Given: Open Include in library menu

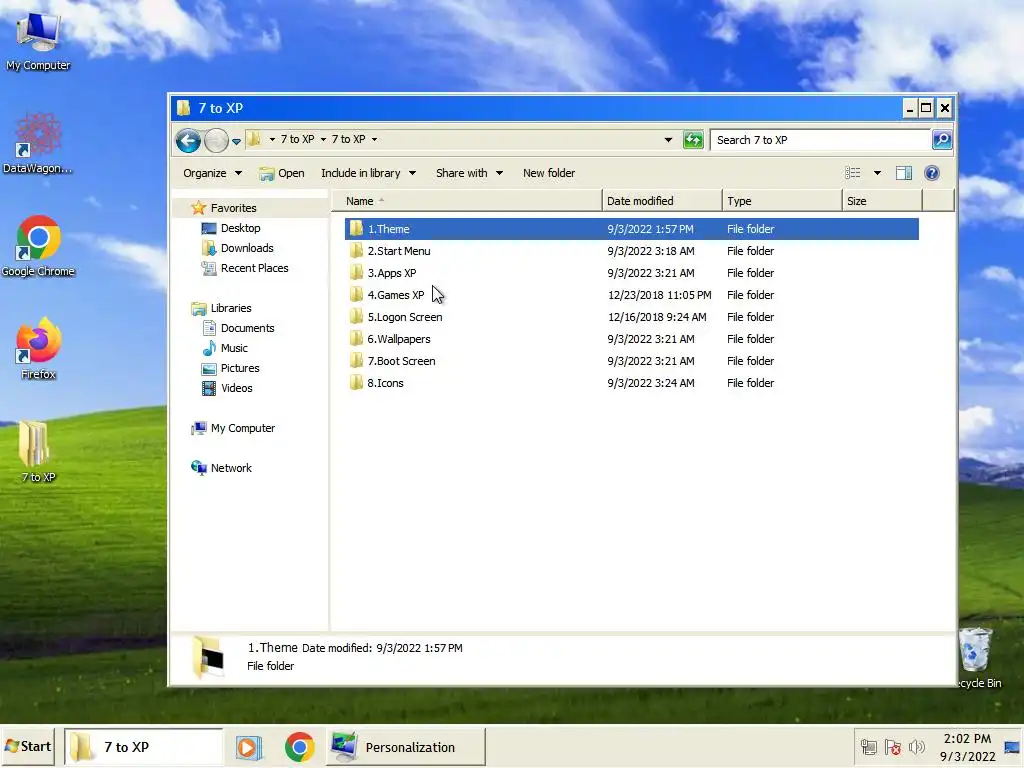Looking at the screenshot, I should (x=368, y=173).
